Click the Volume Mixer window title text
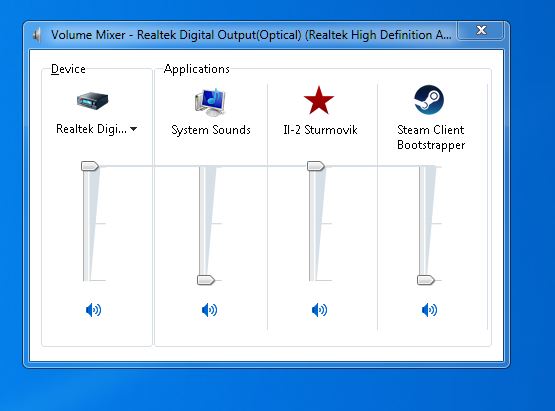Screen dimensions: 555x411 pos(251,35)
